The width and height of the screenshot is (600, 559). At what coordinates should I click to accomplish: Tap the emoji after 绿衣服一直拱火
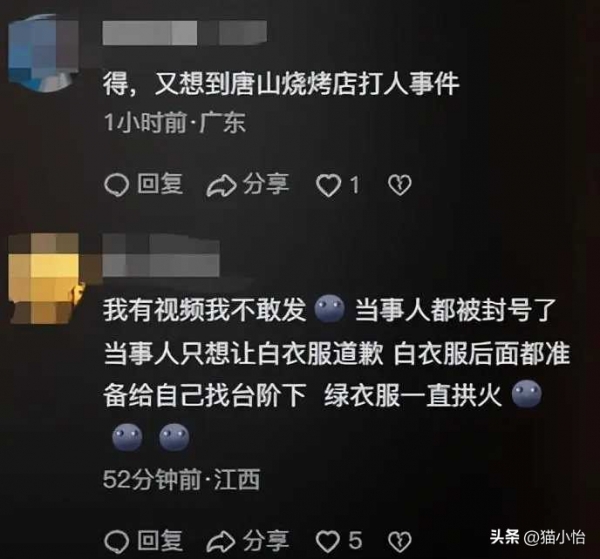tap(527, 394)
